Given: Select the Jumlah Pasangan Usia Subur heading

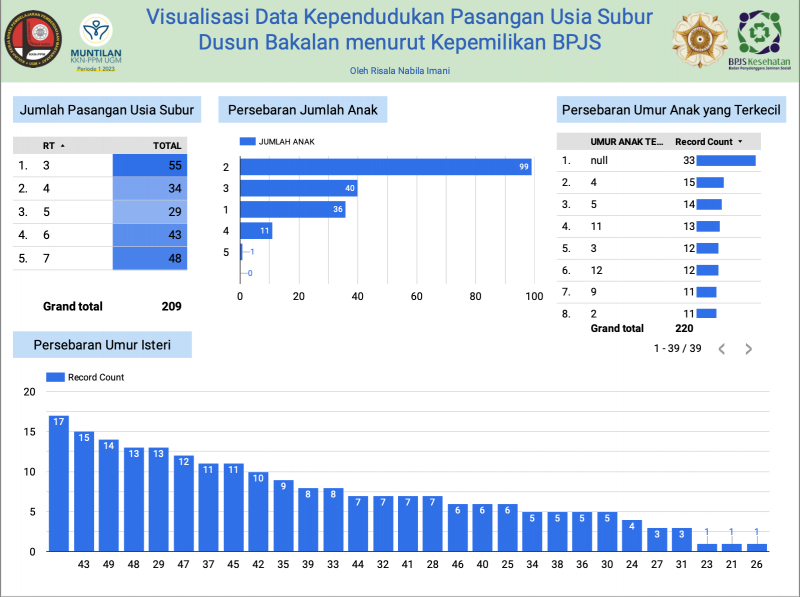Looking at the screenshot, I should tap(106, 110).
